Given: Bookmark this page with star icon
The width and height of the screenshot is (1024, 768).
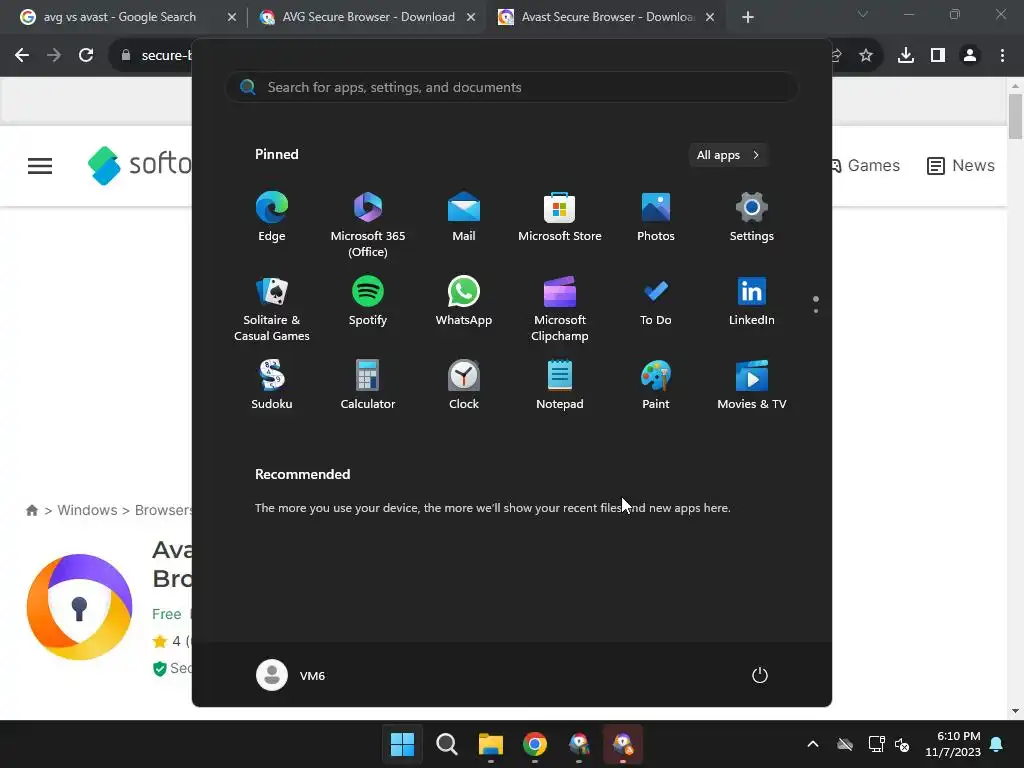Looking at the screenshot, I should point(866,56).
